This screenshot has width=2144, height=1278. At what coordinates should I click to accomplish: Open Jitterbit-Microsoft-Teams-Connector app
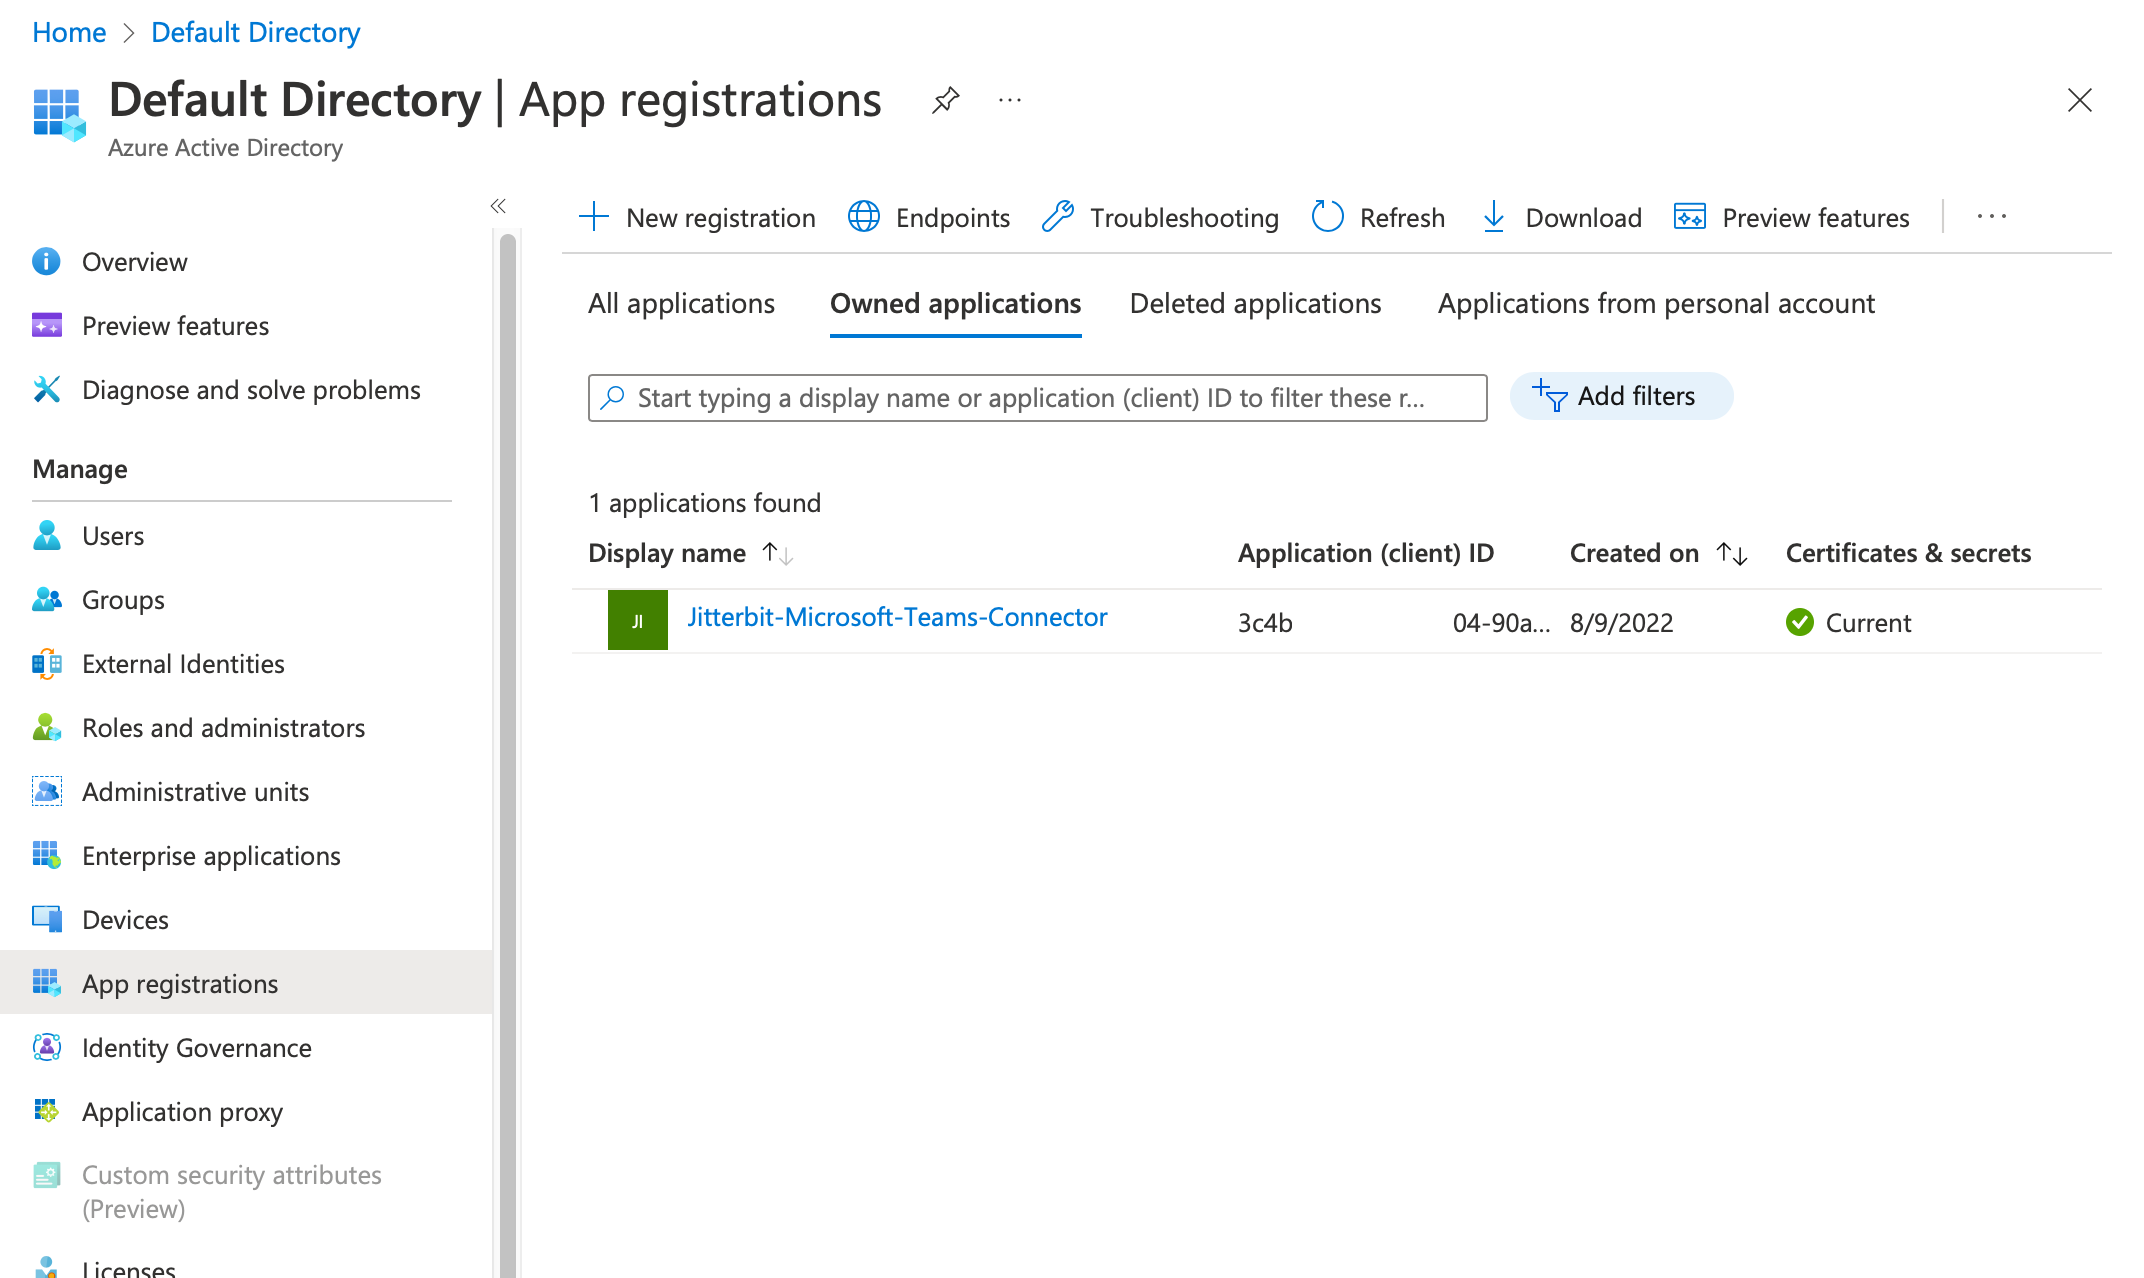pyautogui.click(x=897, y=618)
